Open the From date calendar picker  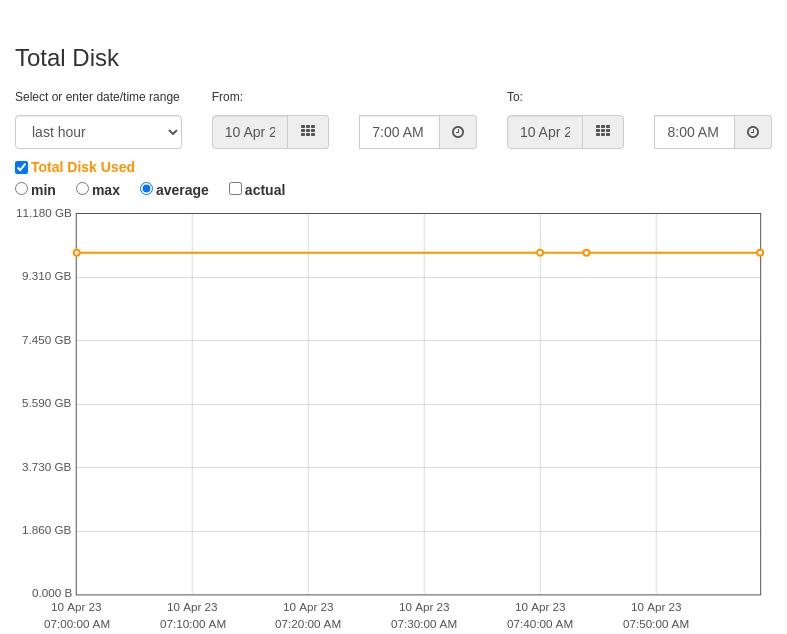(308, 132)
